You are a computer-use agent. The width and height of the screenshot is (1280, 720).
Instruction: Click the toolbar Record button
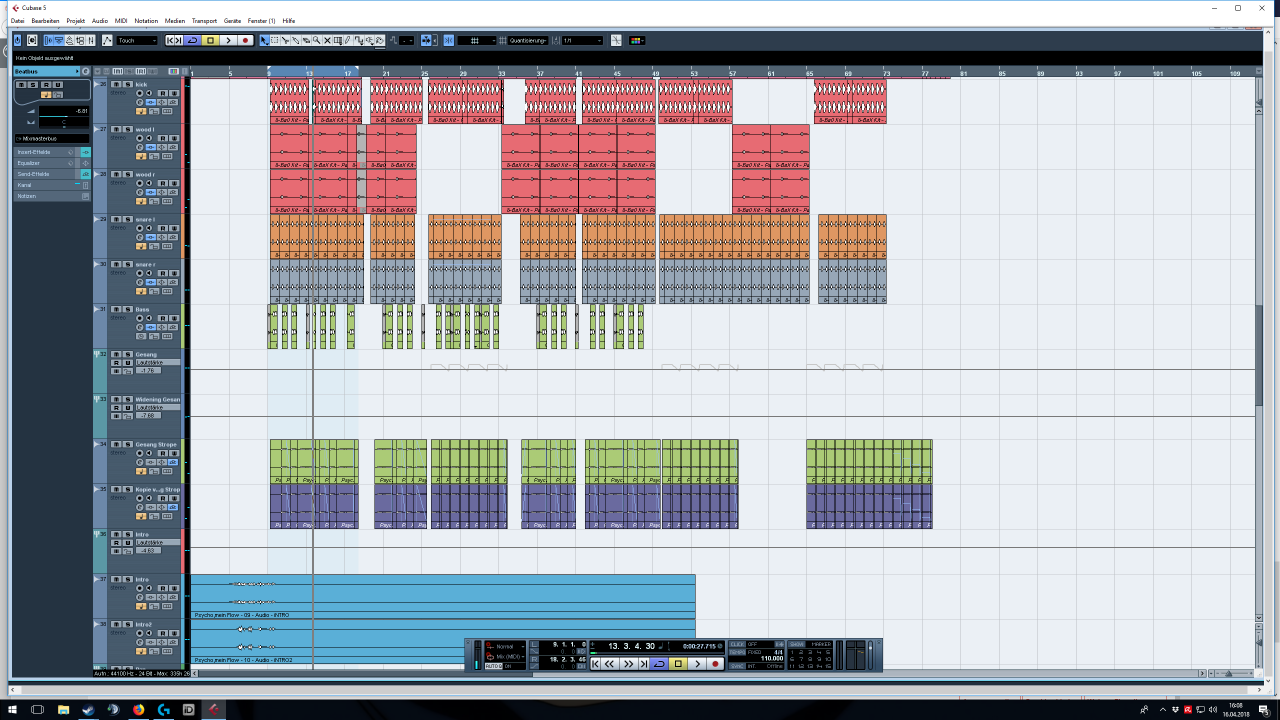click(246, 40)
